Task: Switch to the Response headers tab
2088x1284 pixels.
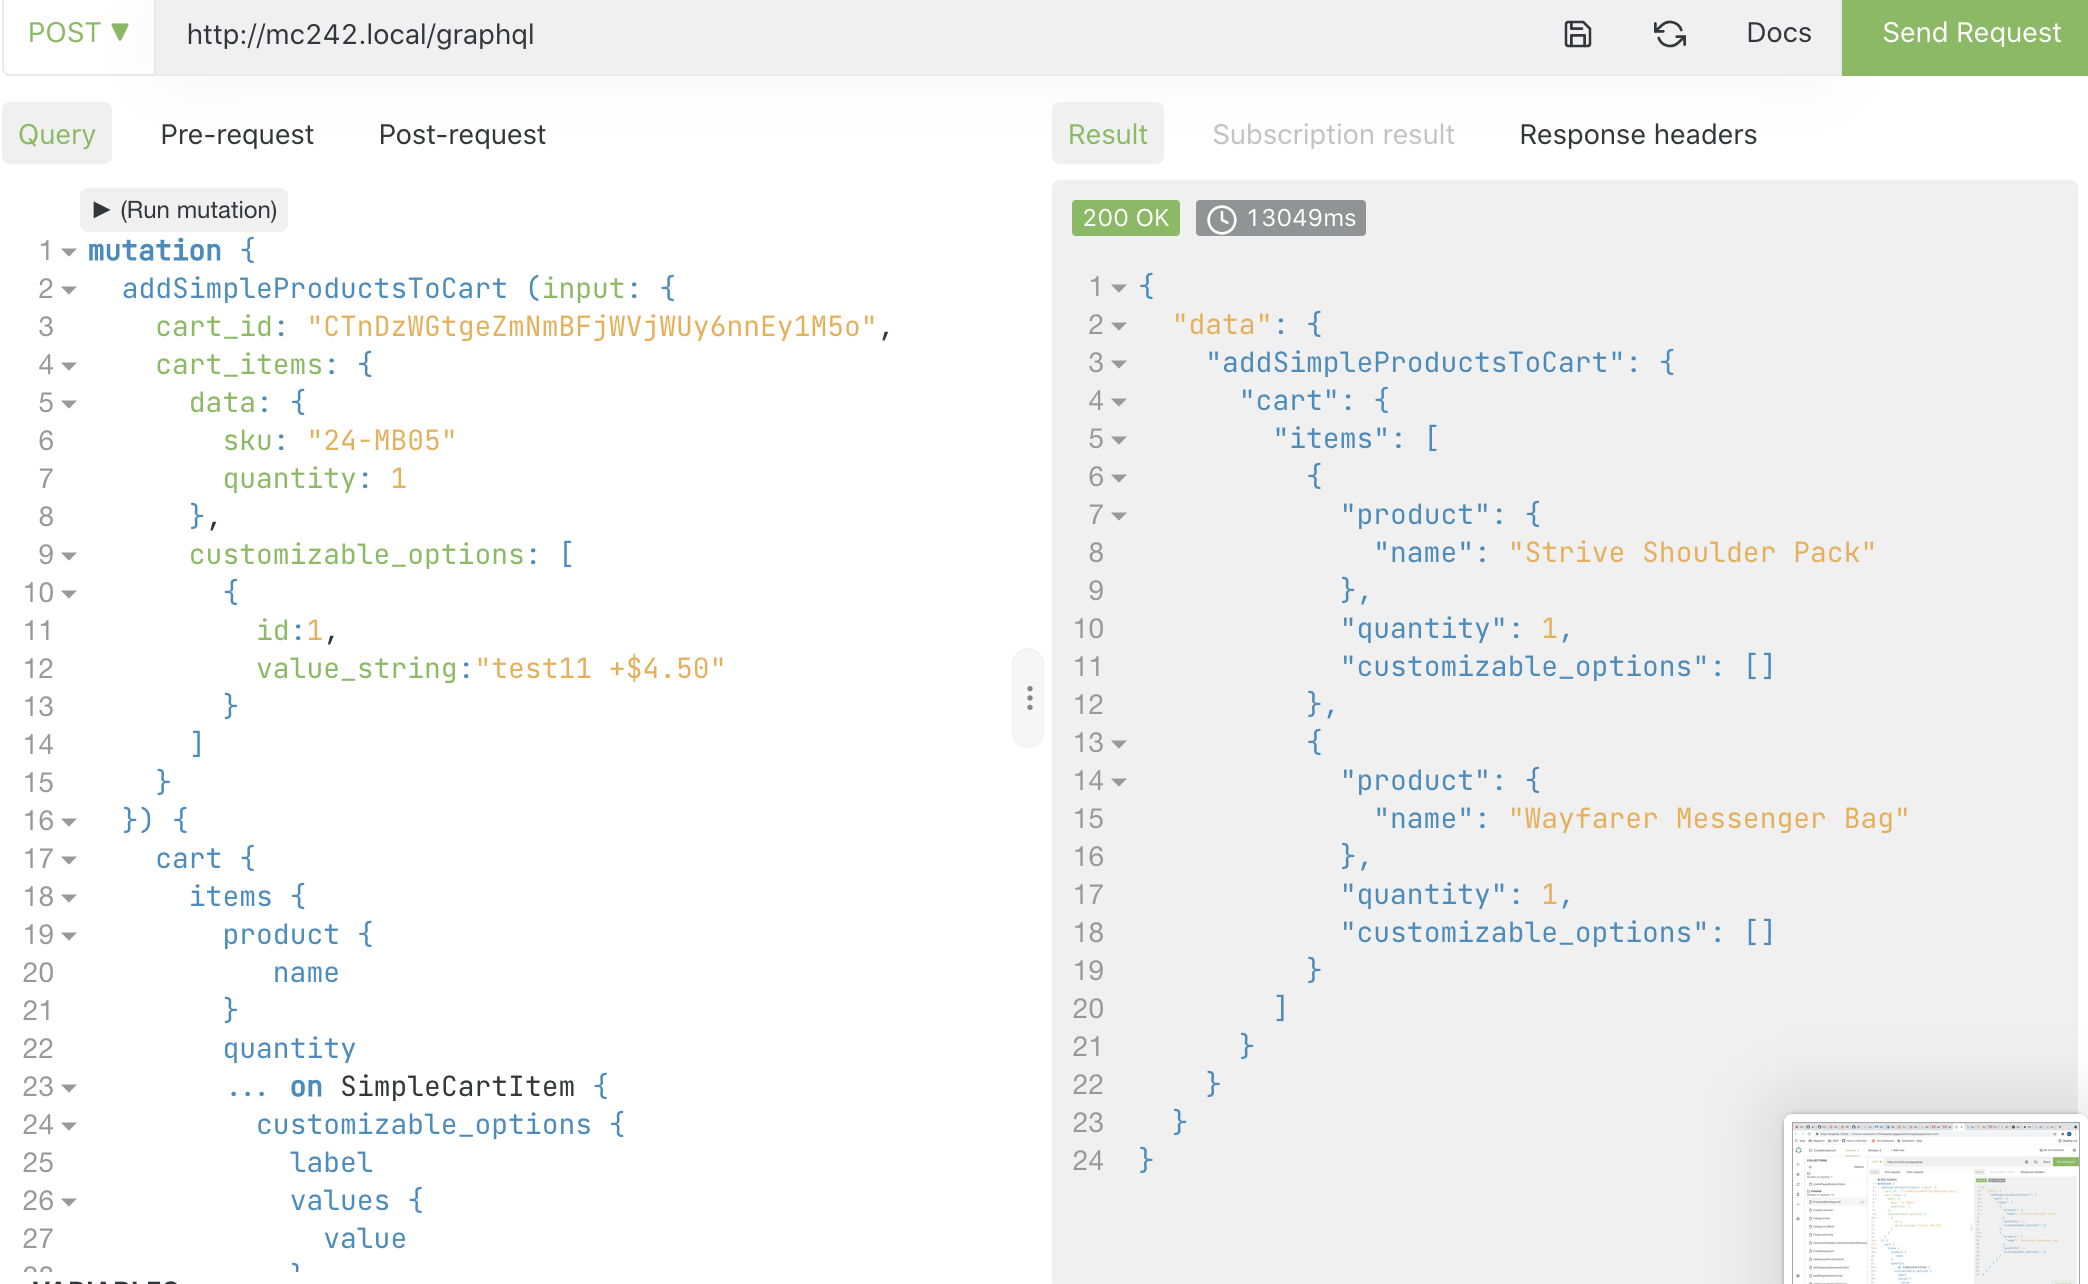Action: click(1638, 134)
